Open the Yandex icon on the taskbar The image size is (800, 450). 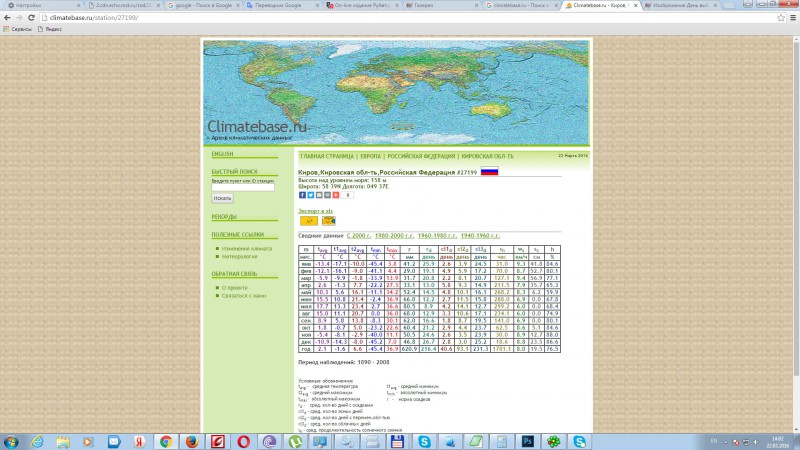[x=139, y=441]
